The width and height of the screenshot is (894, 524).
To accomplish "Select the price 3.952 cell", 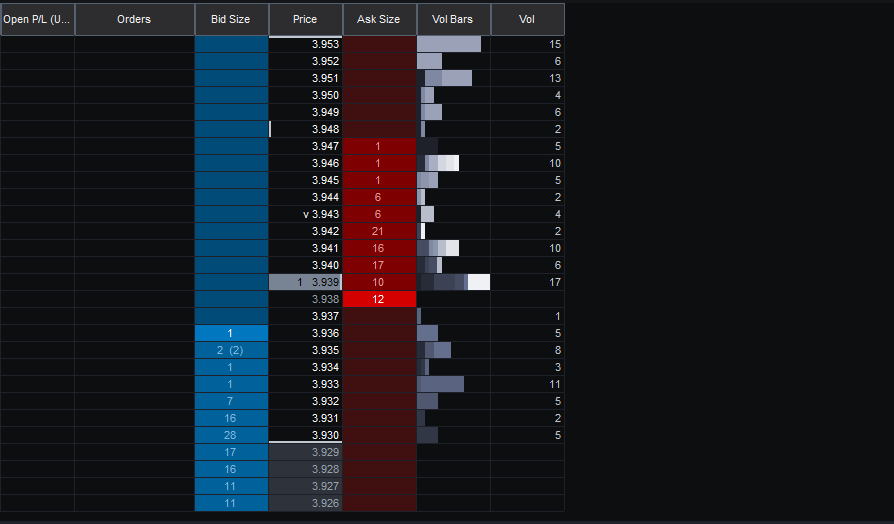I will pos(306,61).
